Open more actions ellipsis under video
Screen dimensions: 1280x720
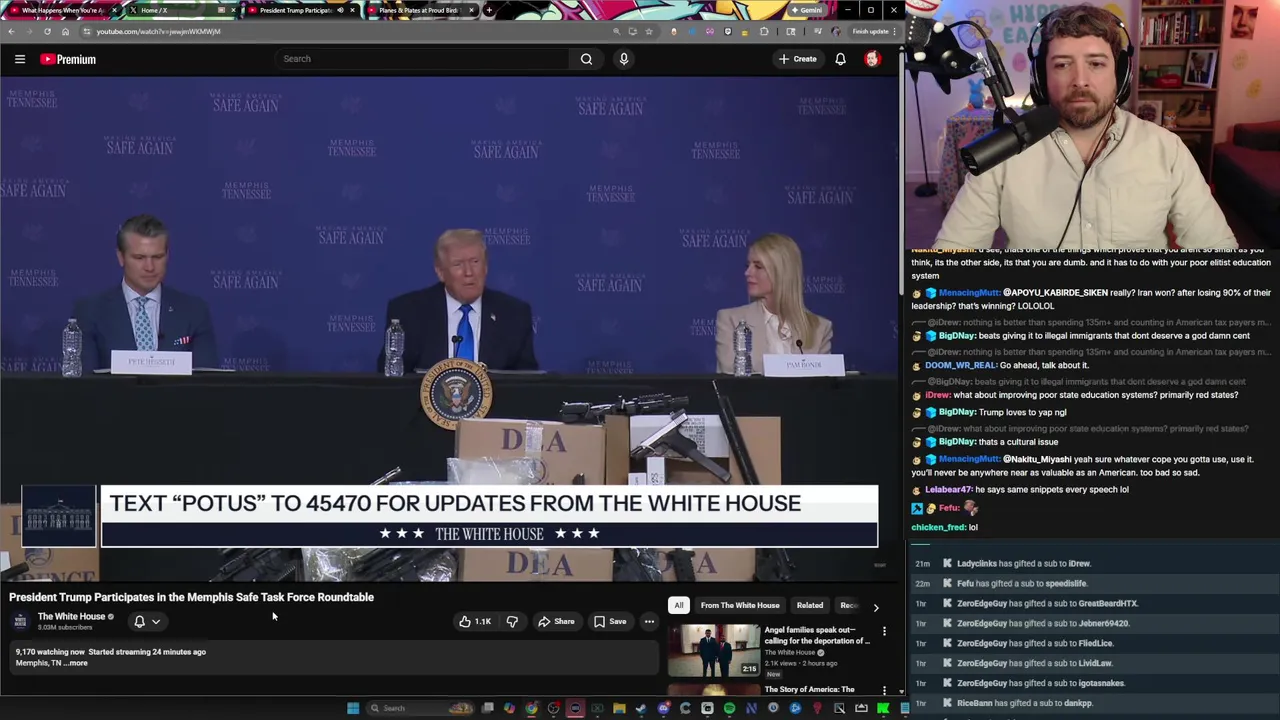tap(649, 621)
